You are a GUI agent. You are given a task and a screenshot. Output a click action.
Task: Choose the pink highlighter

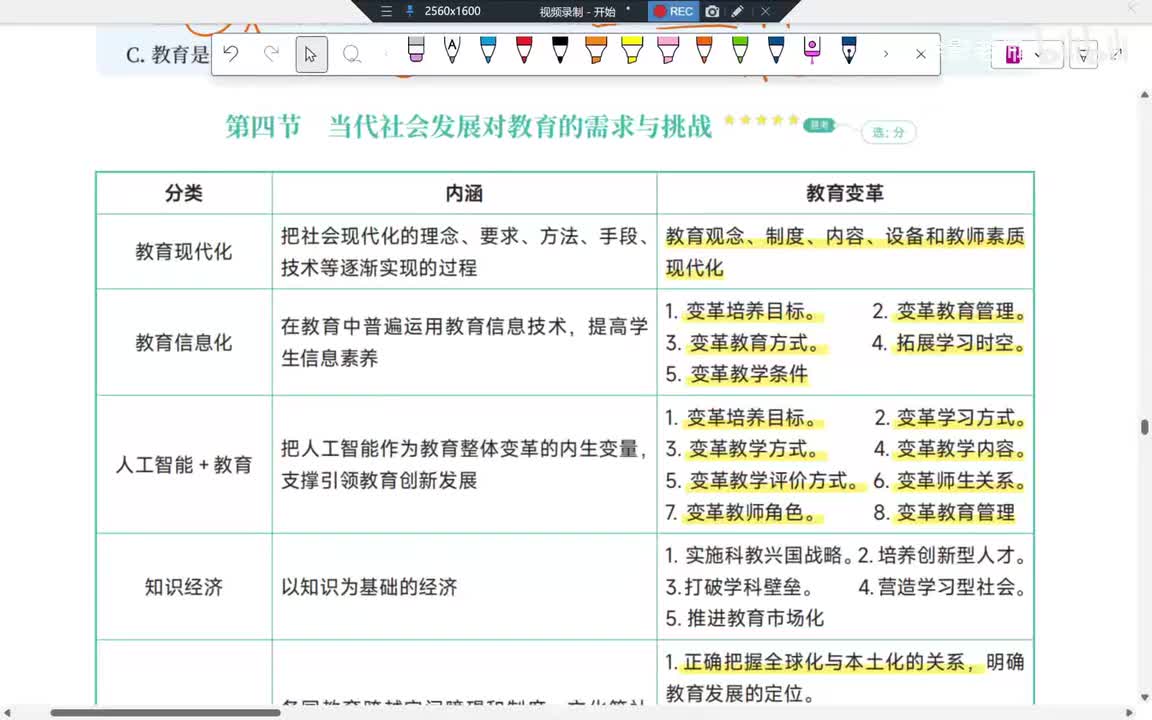click(x=668, y=50)
